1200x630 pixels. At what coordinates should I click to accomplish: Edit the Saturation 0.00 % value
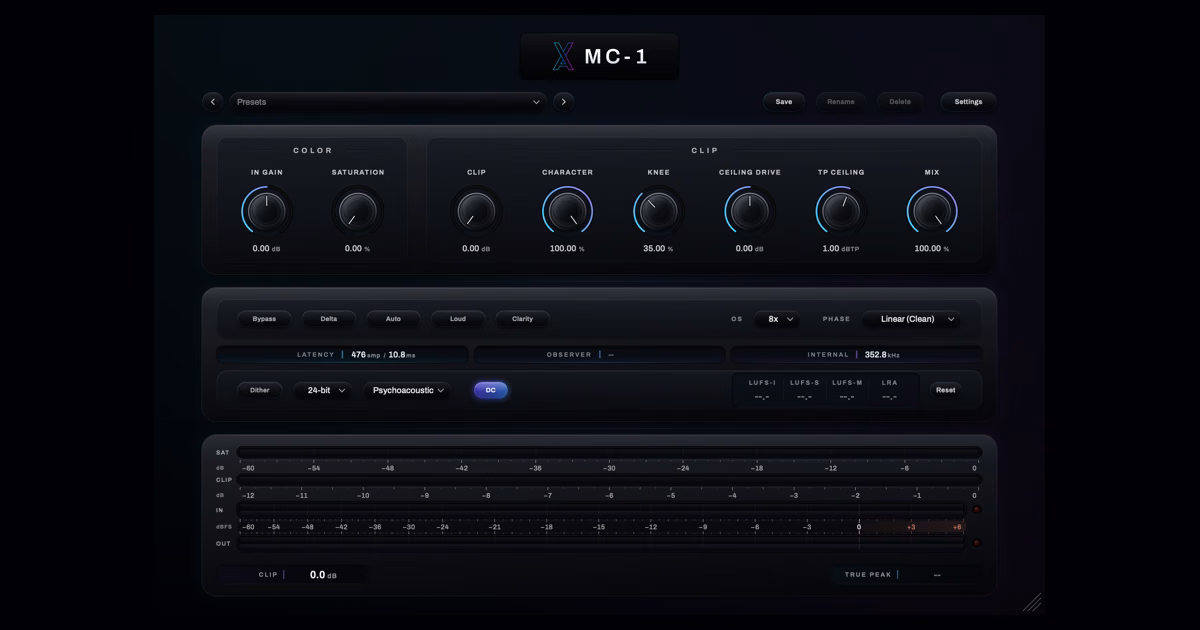[x=357, y=249]
